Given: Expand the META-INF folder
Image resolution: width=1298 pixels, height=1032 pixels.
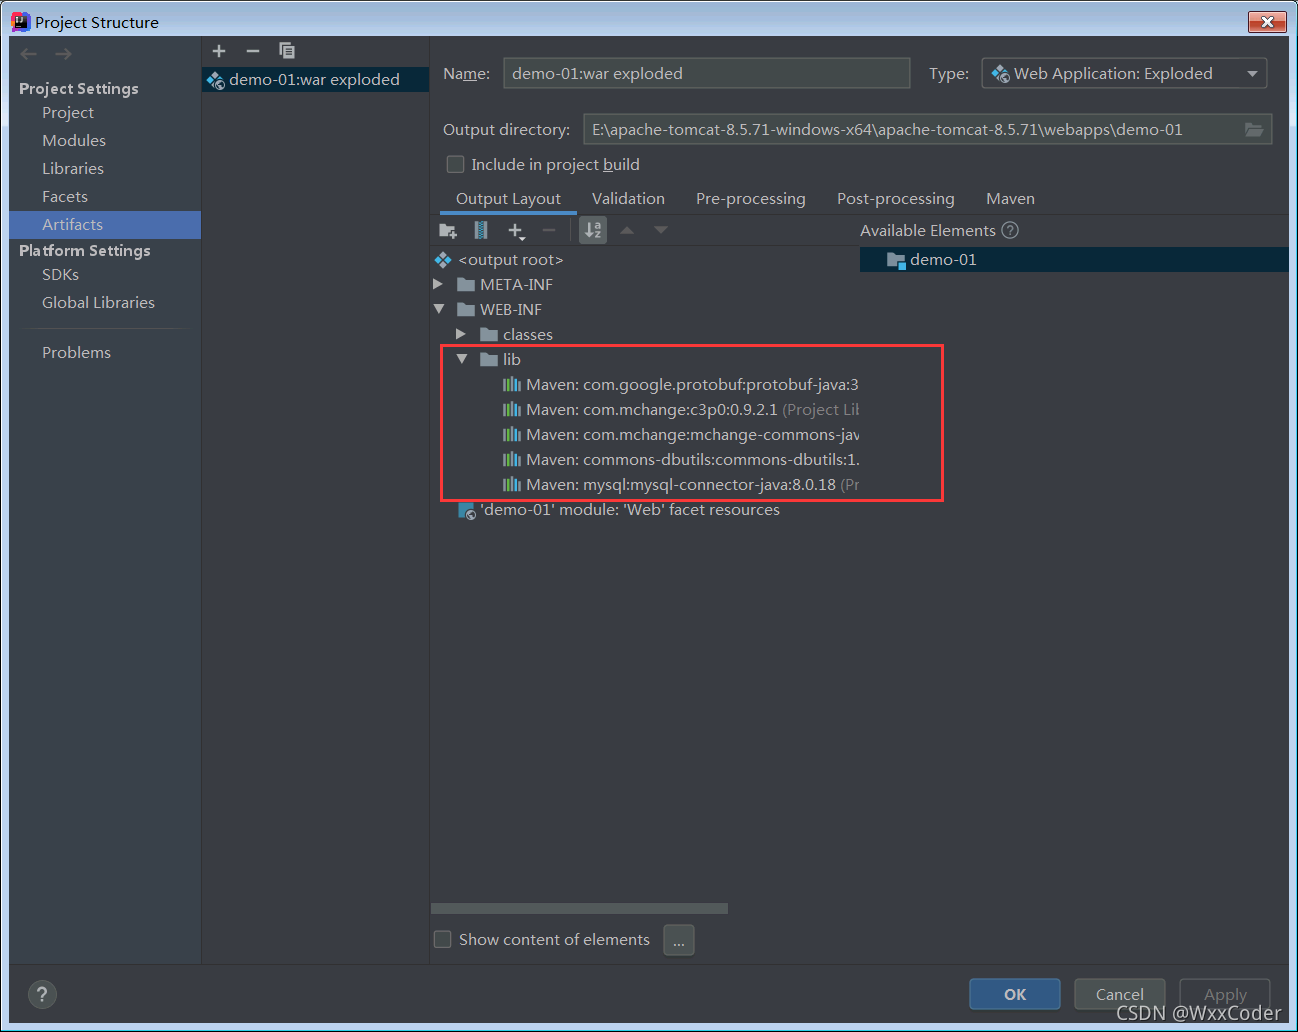Looking at the screenshot, I should pyautogui.click(x=438, y=284).
